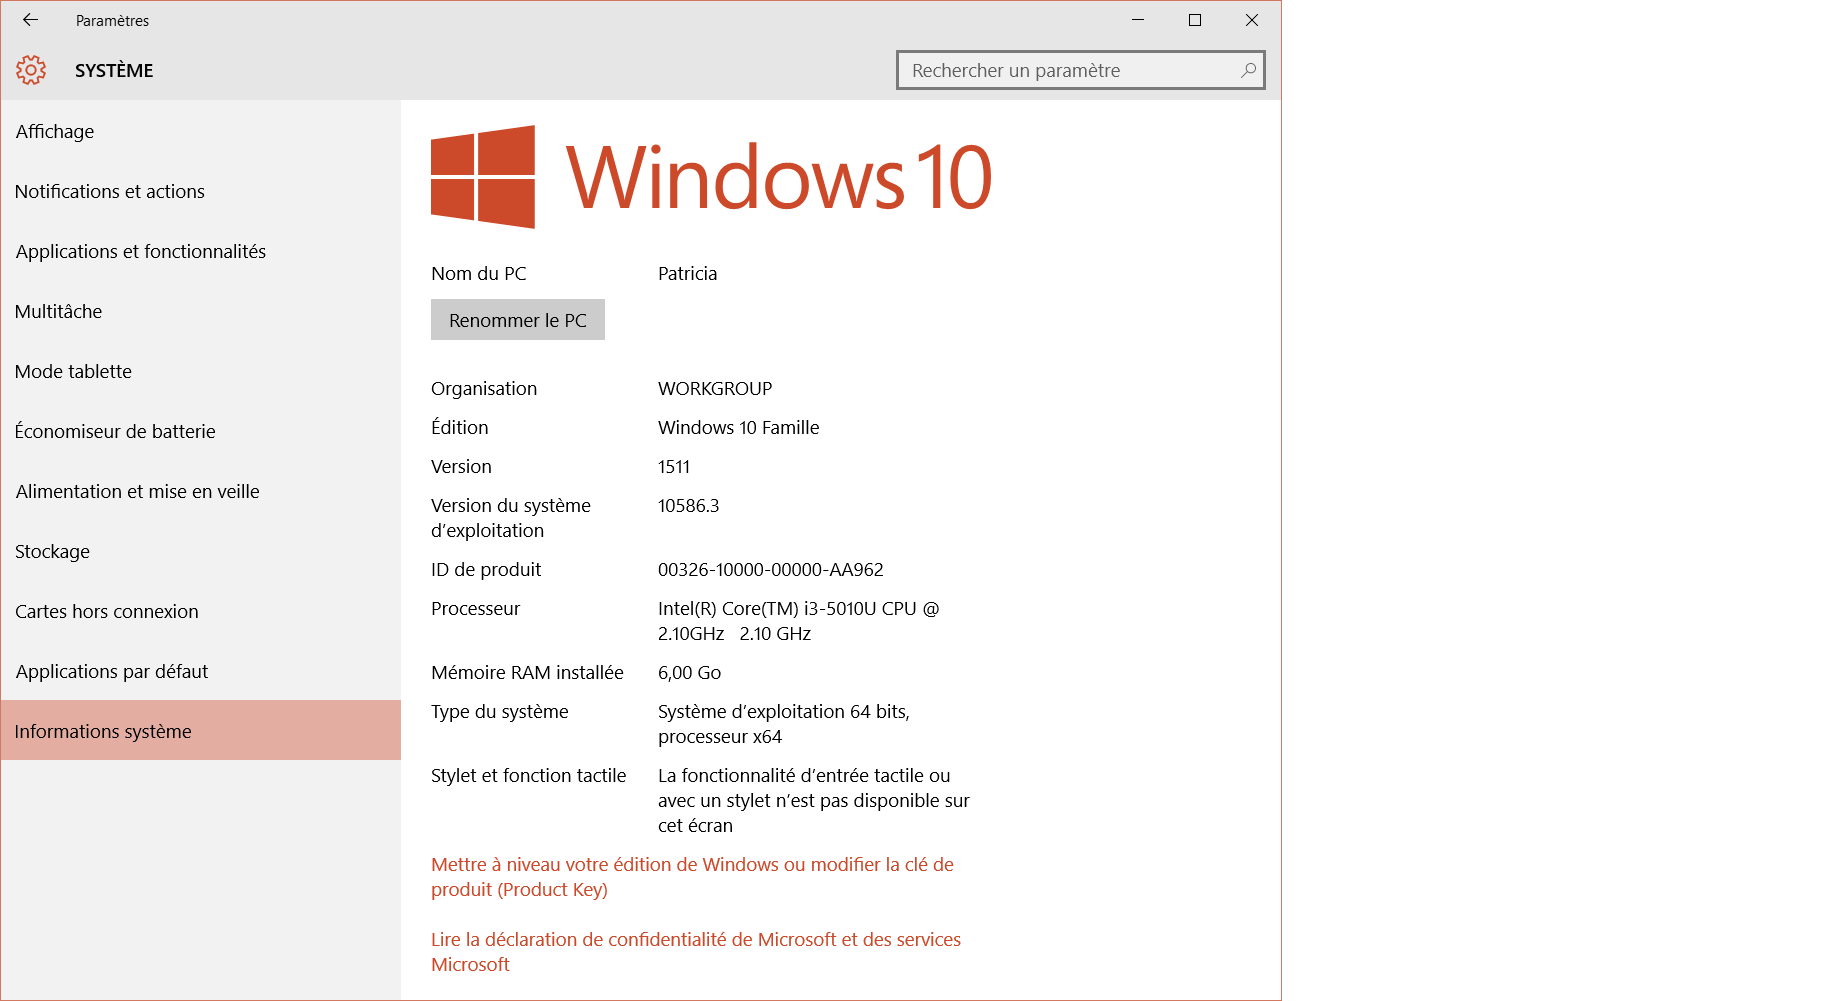Click the ID de produit label
The height and width of the screenshot is (1001, 1824).
[x=486, y=569]
